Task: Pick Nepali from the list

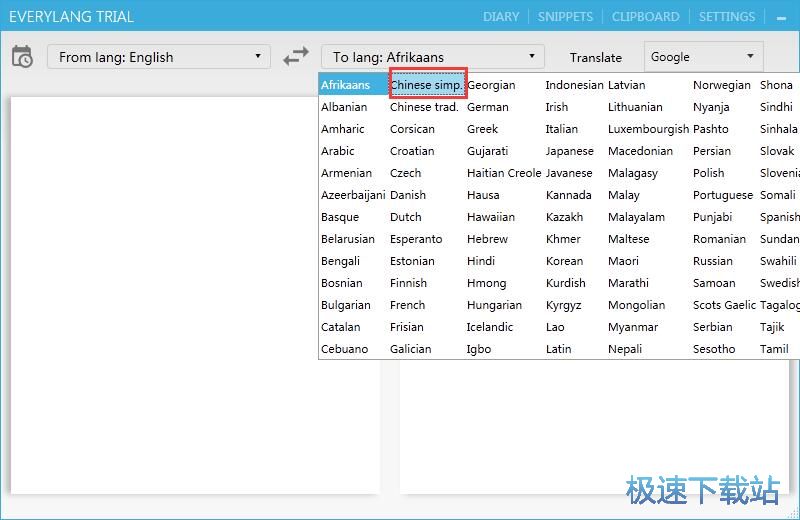Action: 625,349
